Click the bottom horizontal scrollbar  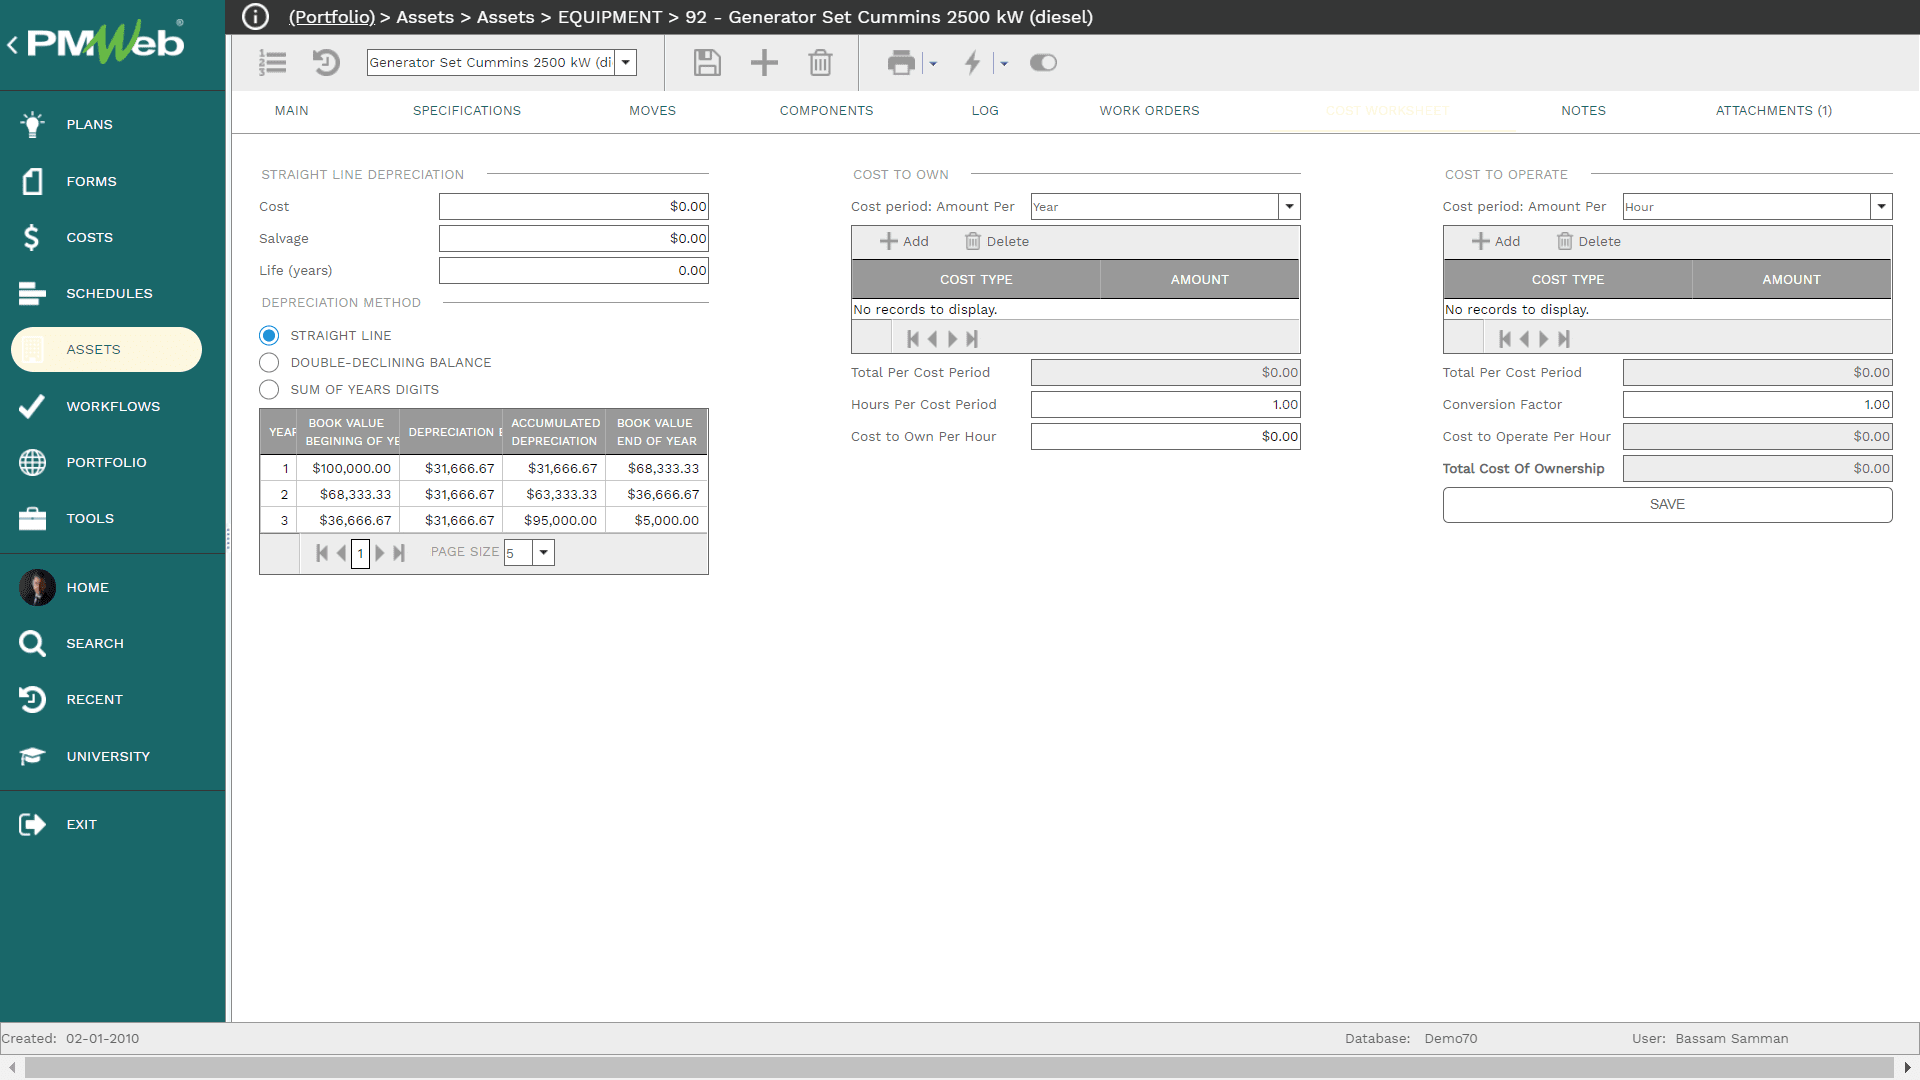tap(960, 1068)
